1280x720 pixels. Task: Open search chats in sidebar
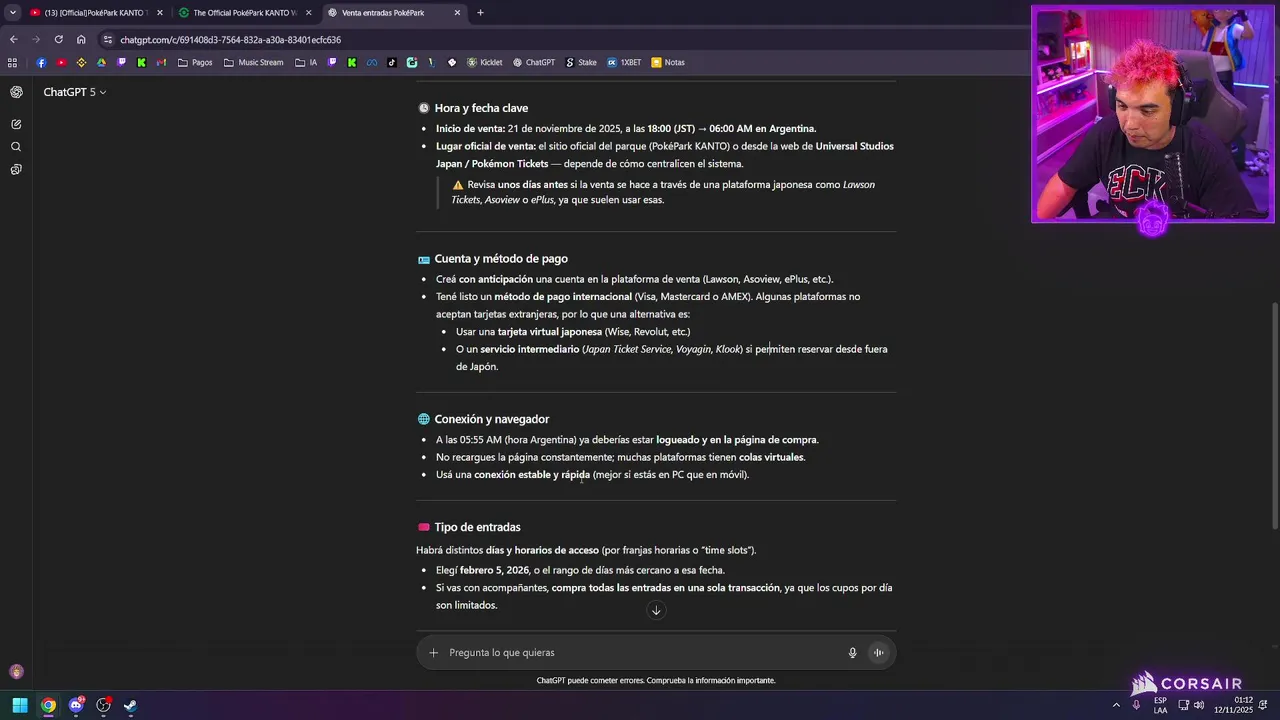[16, 147]
